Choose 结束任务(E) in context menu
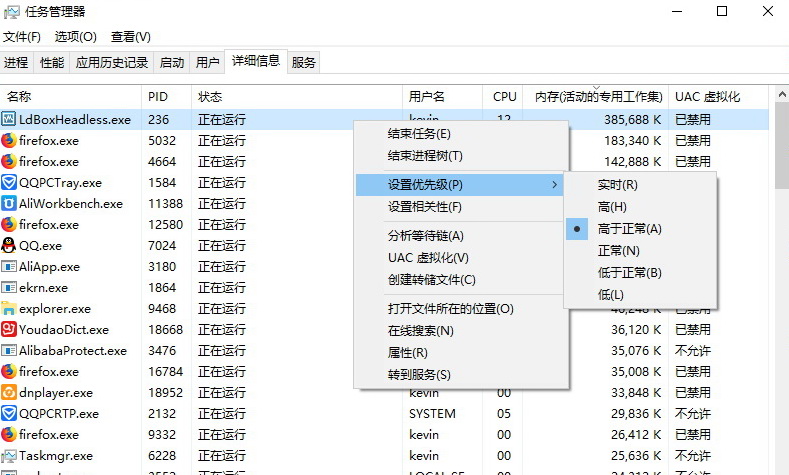Image resolution: width=789 pixels, height=475 pixels. (461, 134)
